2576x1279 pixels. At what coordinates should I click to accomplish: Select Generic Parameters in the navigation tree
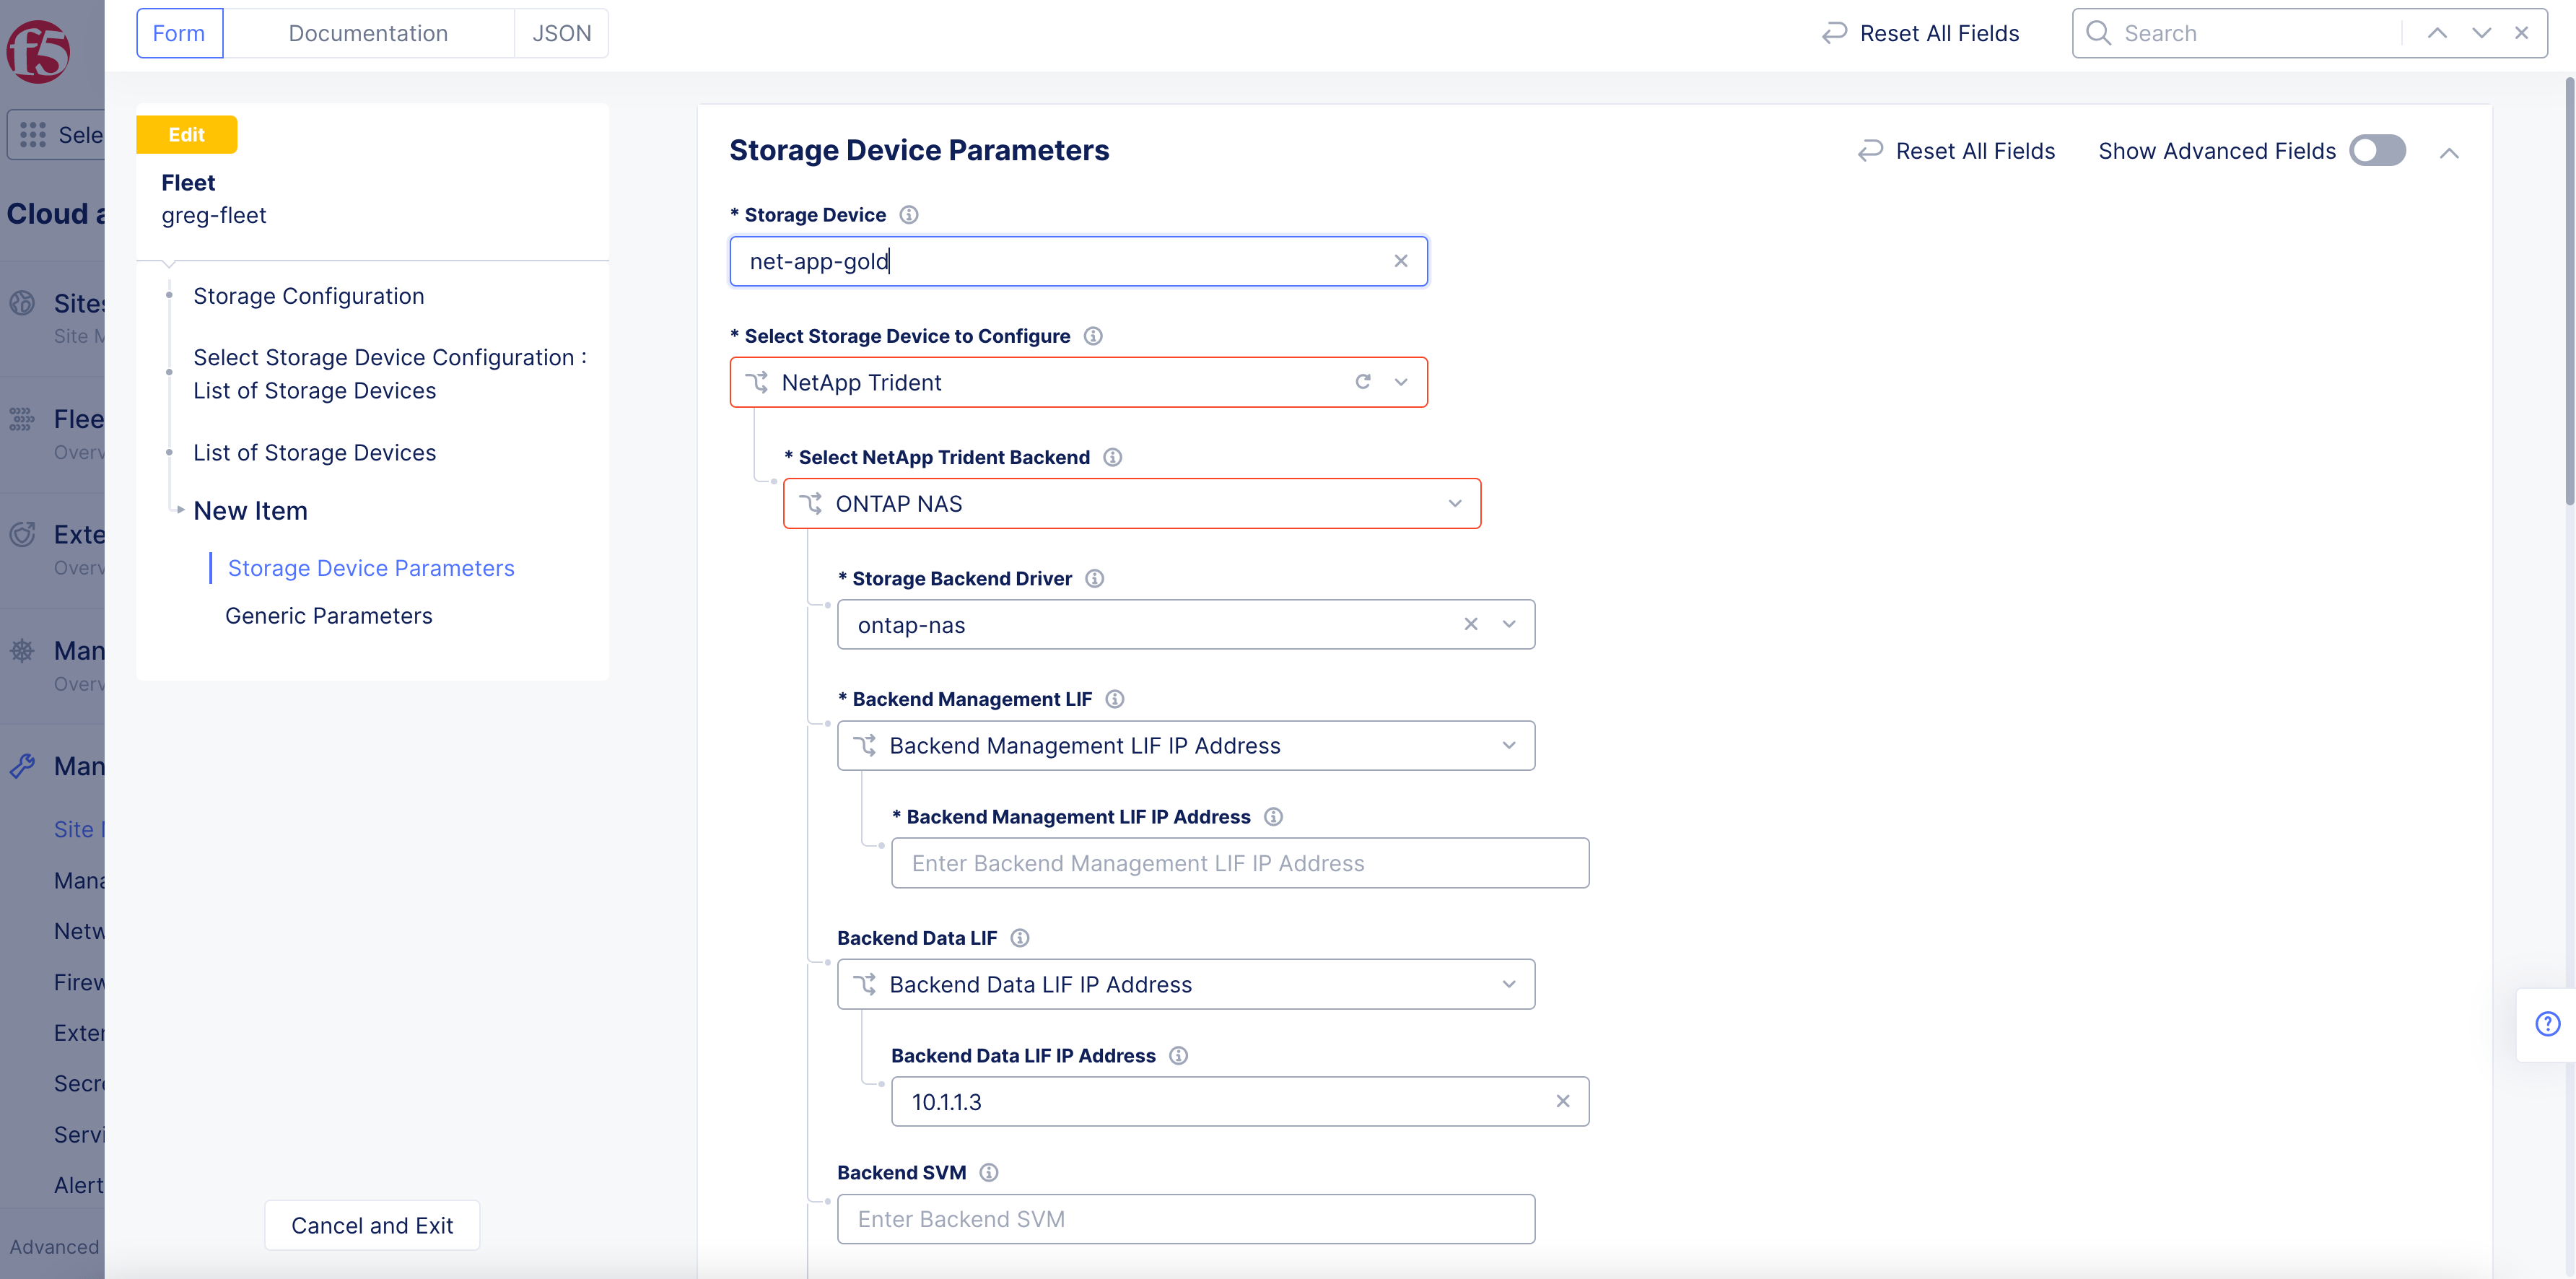point(328,615)
